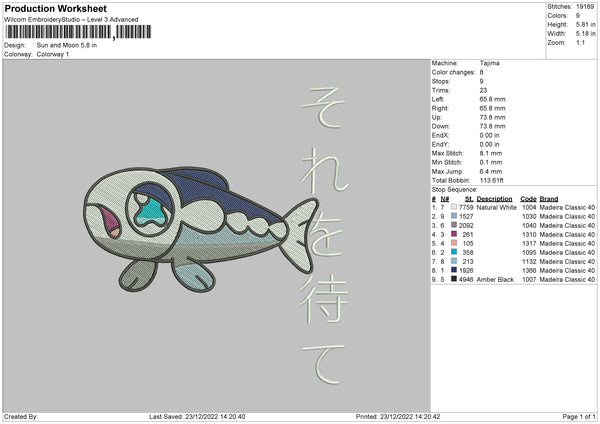Click the Up value 73.8 mm

492,117
